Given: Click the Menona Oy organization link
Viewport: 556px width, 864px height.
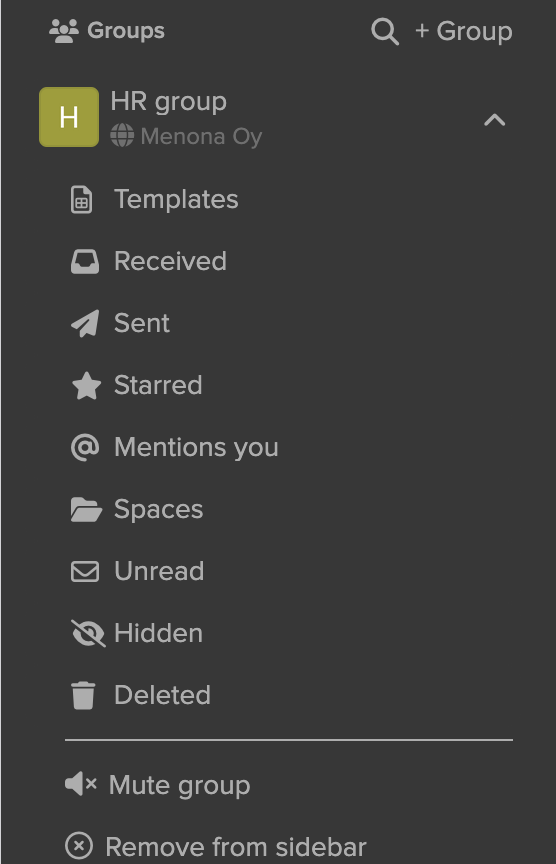Looking at the screenshot, I should [x=201, y=136].
